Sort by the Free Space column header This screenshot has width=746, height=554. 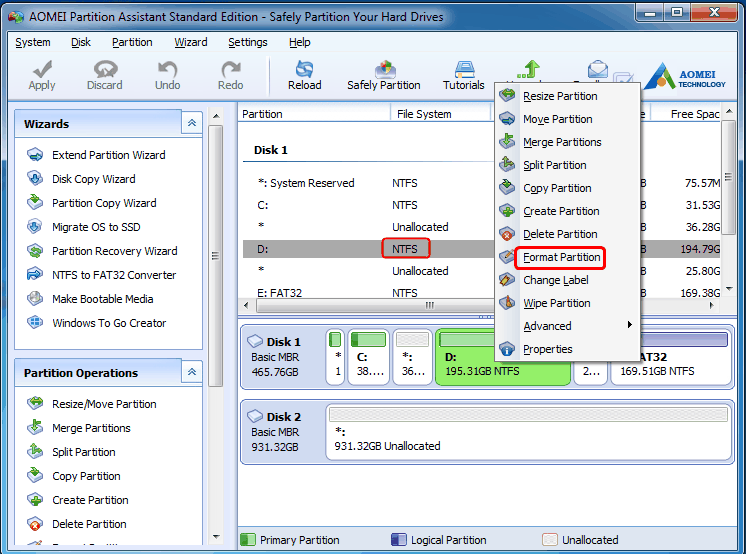tap(686, 114)
